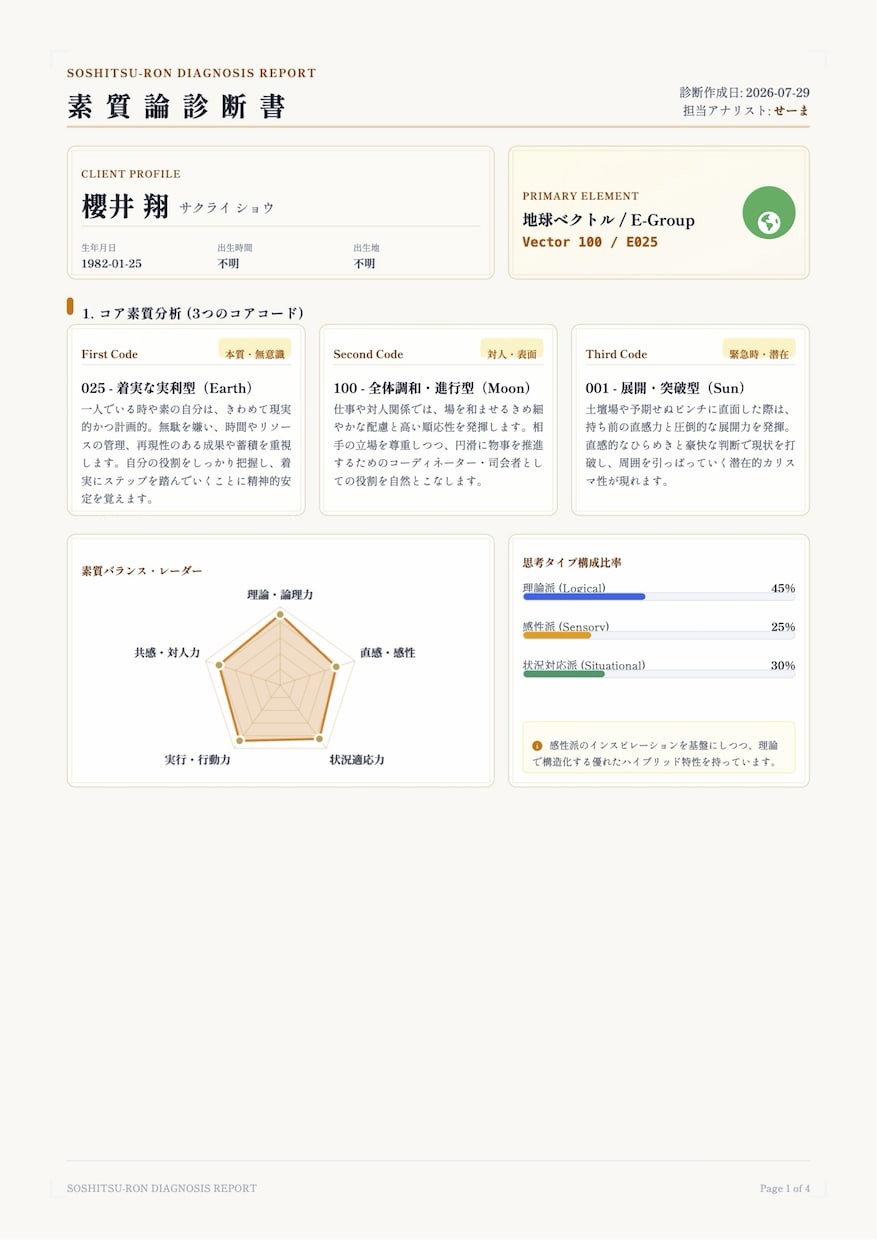The width and height of the screenshot is (877, 1240).
Task: Click the furigana サクライ ショウ
Action: [x=227, y=208]
